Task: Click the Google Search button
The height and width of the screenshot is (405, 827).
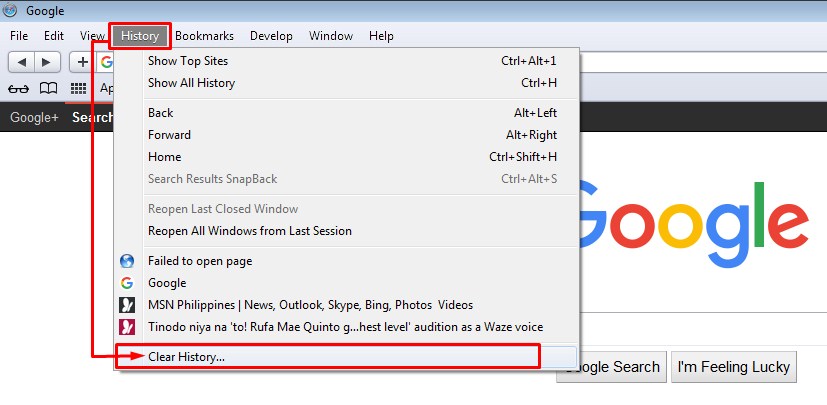Action: click(612, 367)
